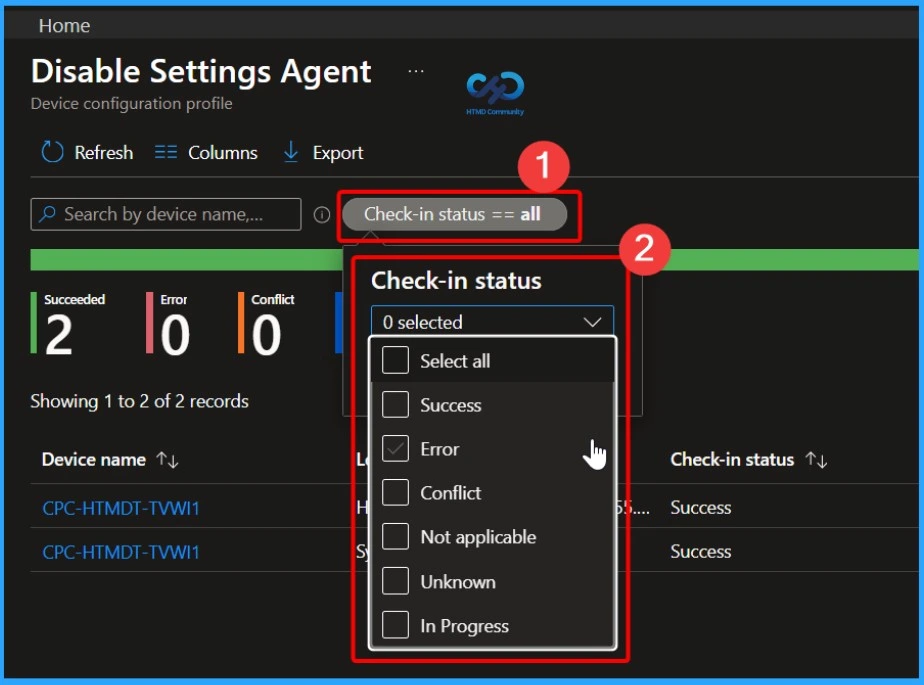Image resolution: width=924 pixels, height=685 pixels.
Task: Enable the Select all checkbox
Action: pos(394,360)
